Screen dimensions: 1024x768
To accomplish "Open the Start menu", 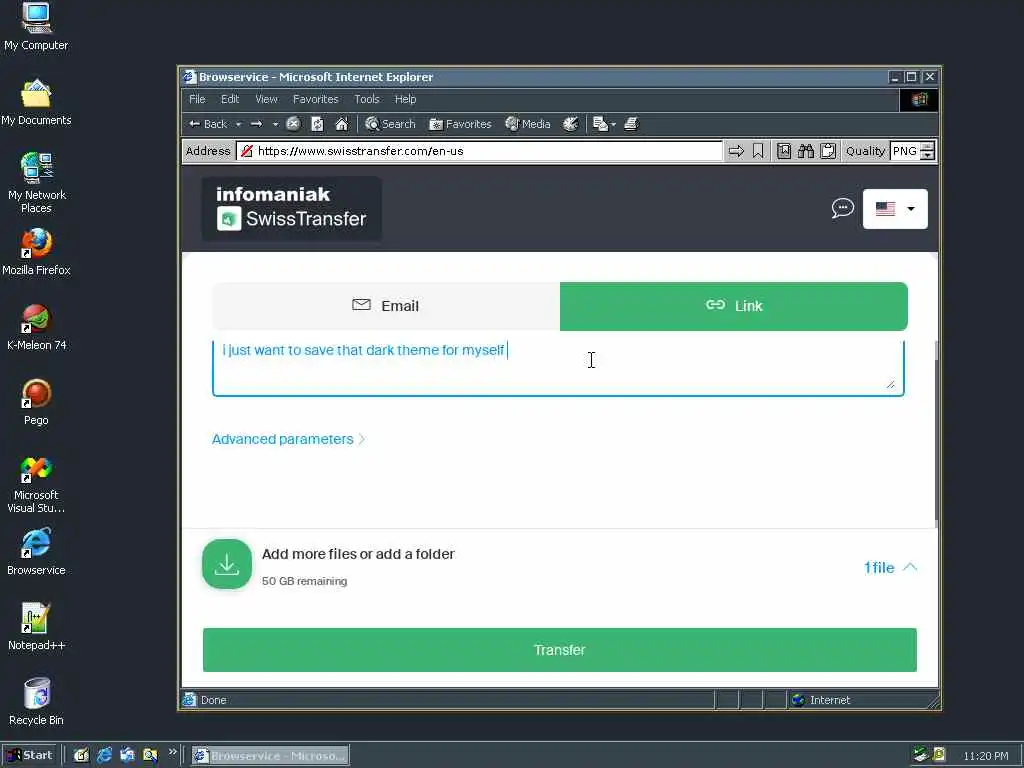I will [x=29, y=756].
